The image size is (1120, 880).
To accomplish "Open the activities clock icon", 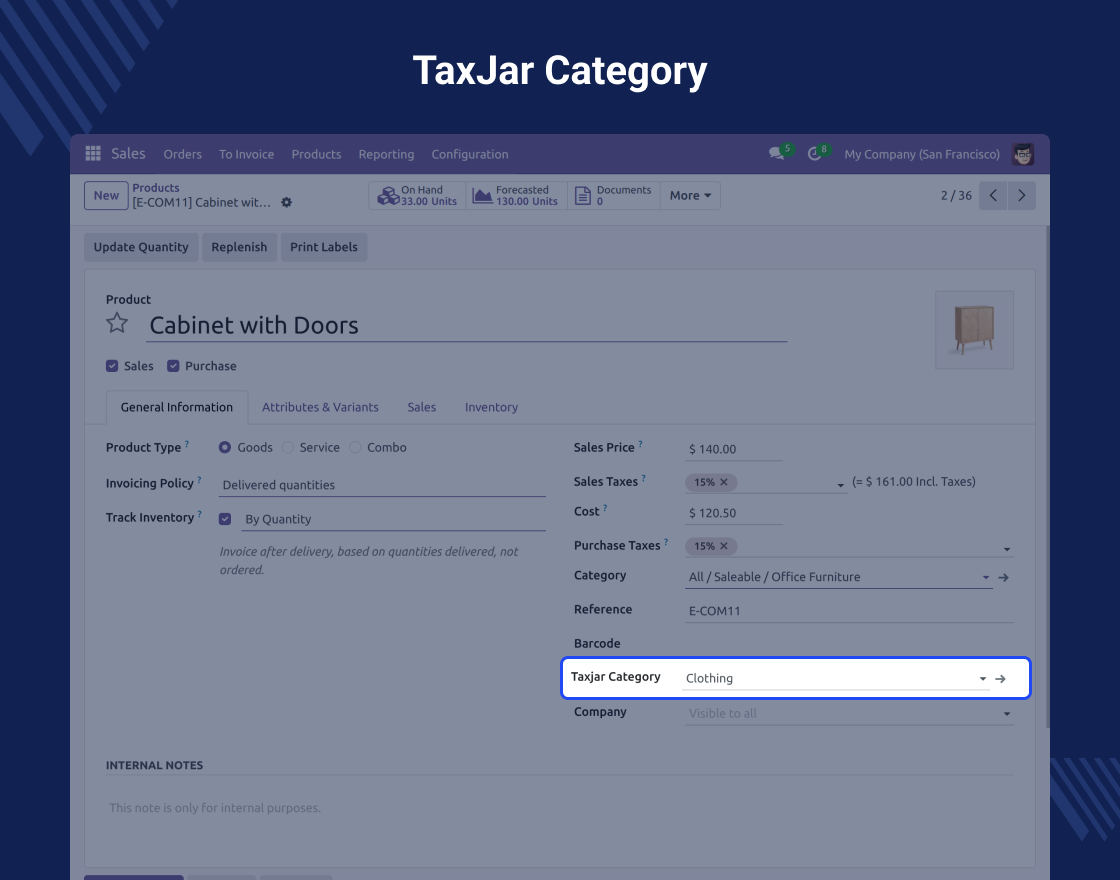I will (814, 154).
